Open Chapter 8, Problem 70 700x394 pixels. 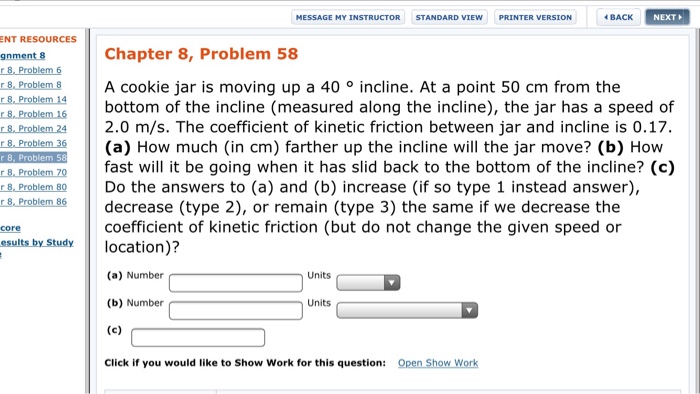tap(33, 172)
